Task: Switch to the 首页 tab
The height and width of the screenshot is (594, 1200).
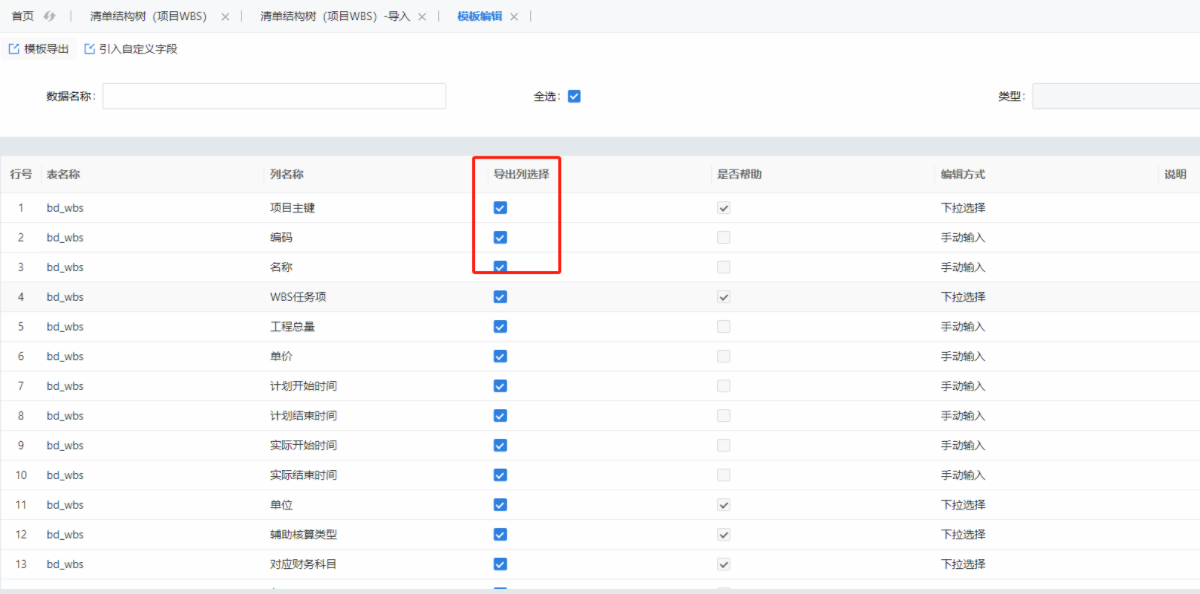Action: coord(22,17)
